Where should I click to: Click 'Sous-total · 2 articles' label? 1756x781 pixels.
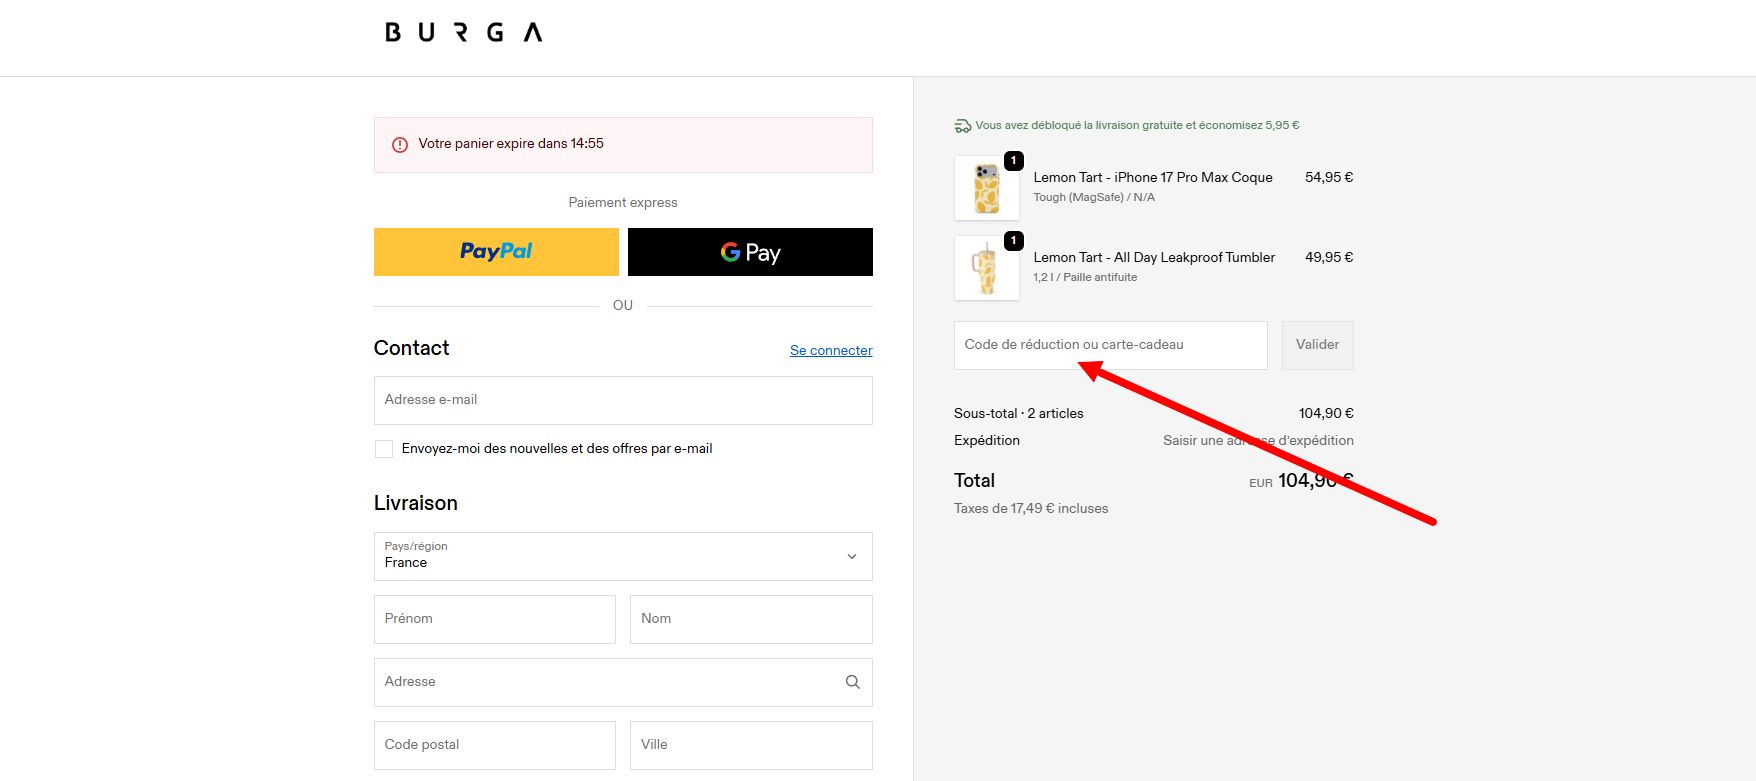[1018, 413]
